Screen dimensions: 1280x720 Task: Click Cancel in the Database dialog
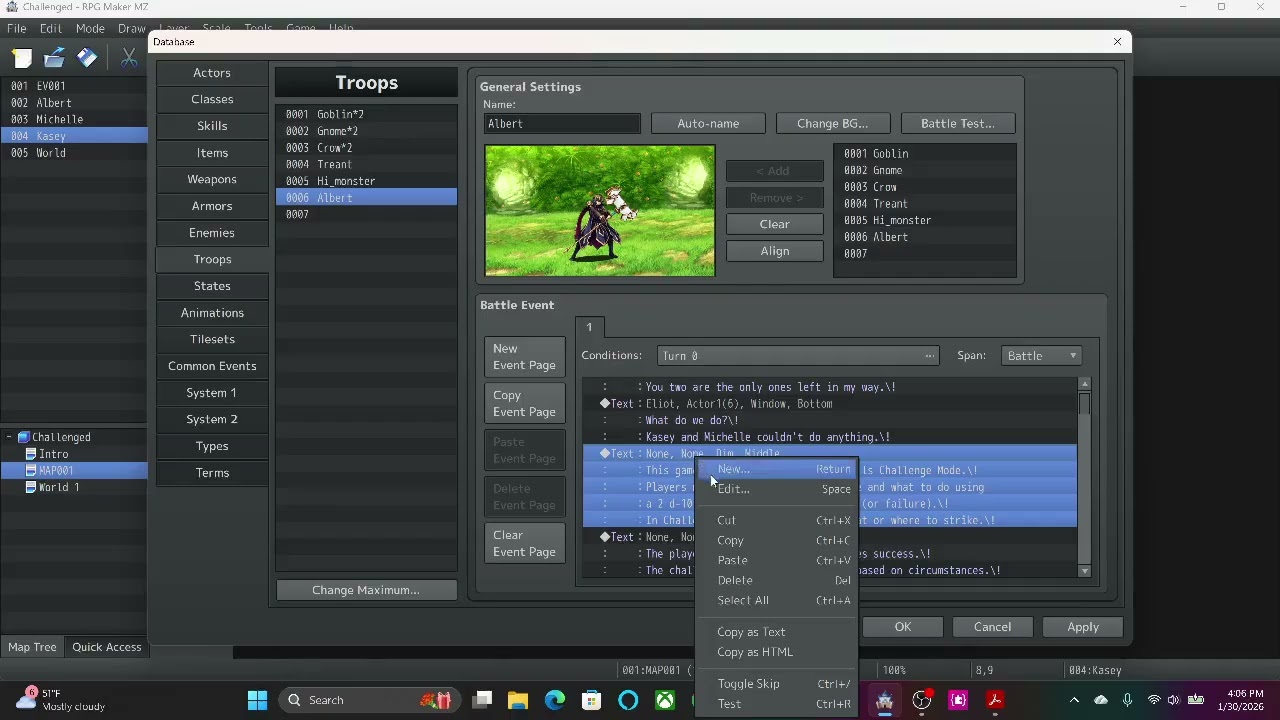pos(993,627)
